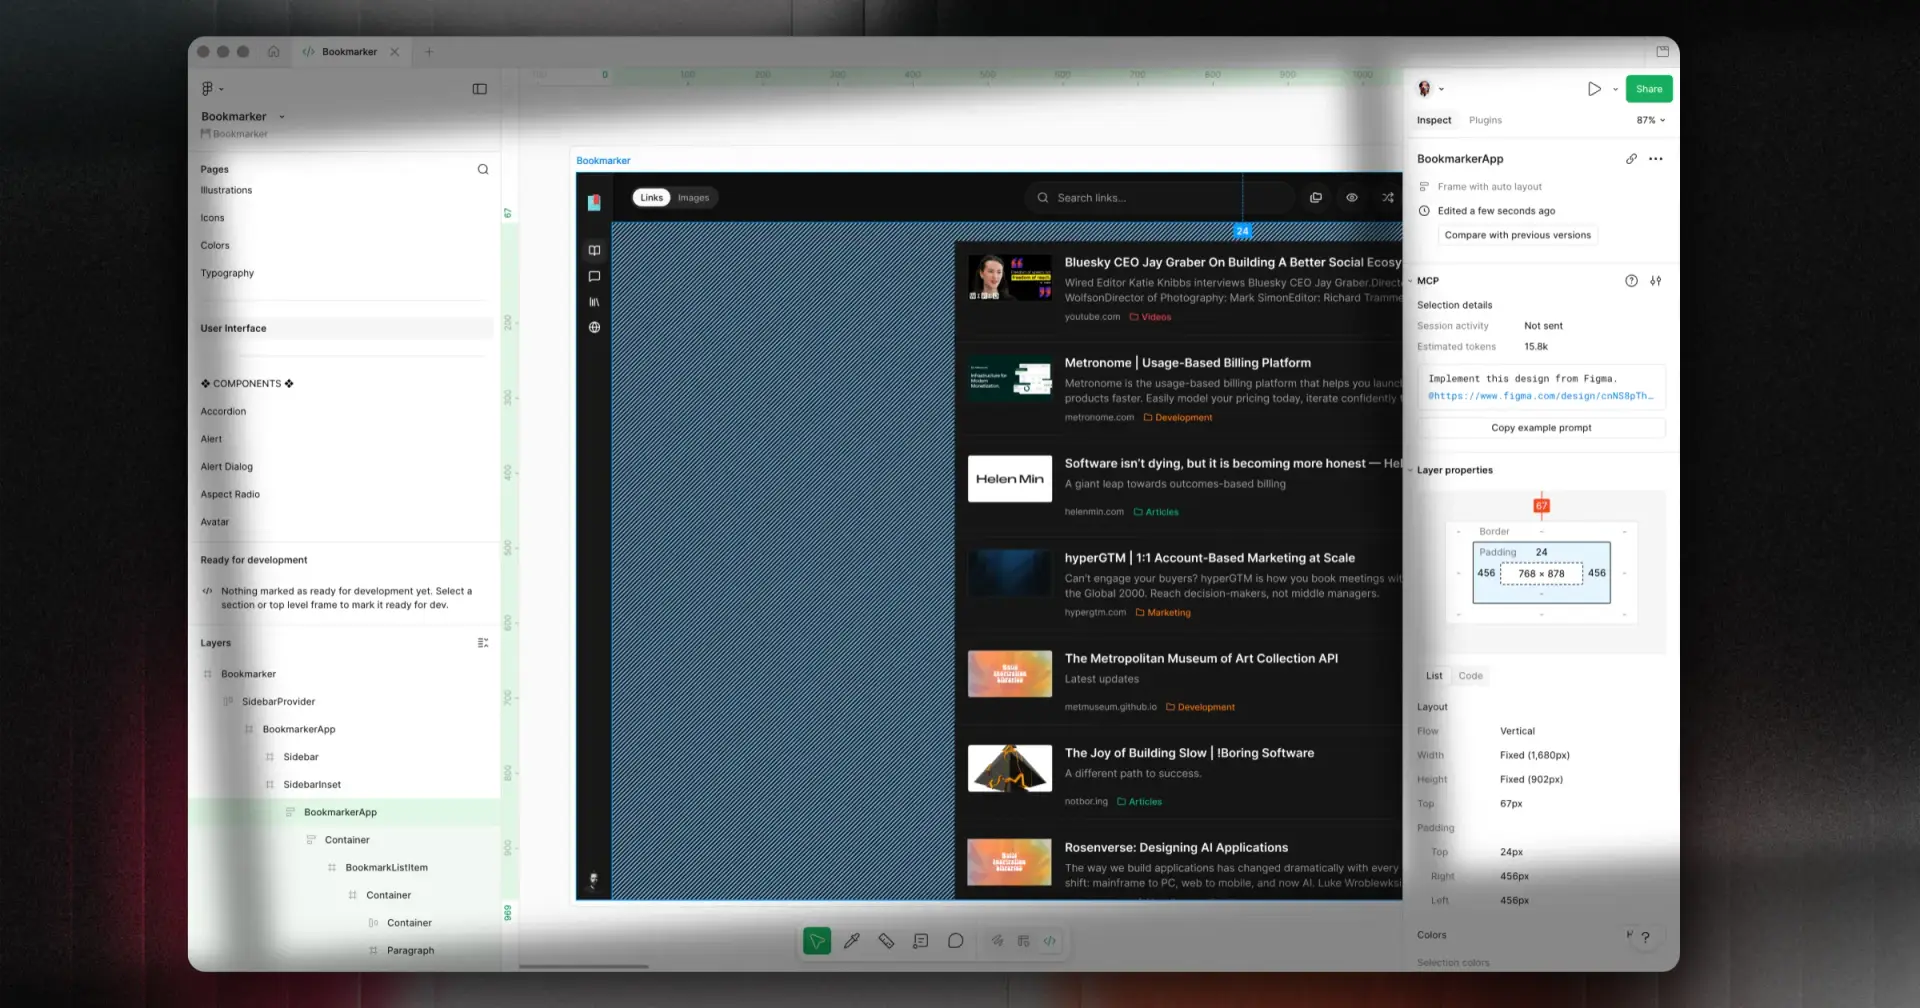The image size is (1920, 1008).
Task: Click the green Share button
Action: tap(1648, 89)
